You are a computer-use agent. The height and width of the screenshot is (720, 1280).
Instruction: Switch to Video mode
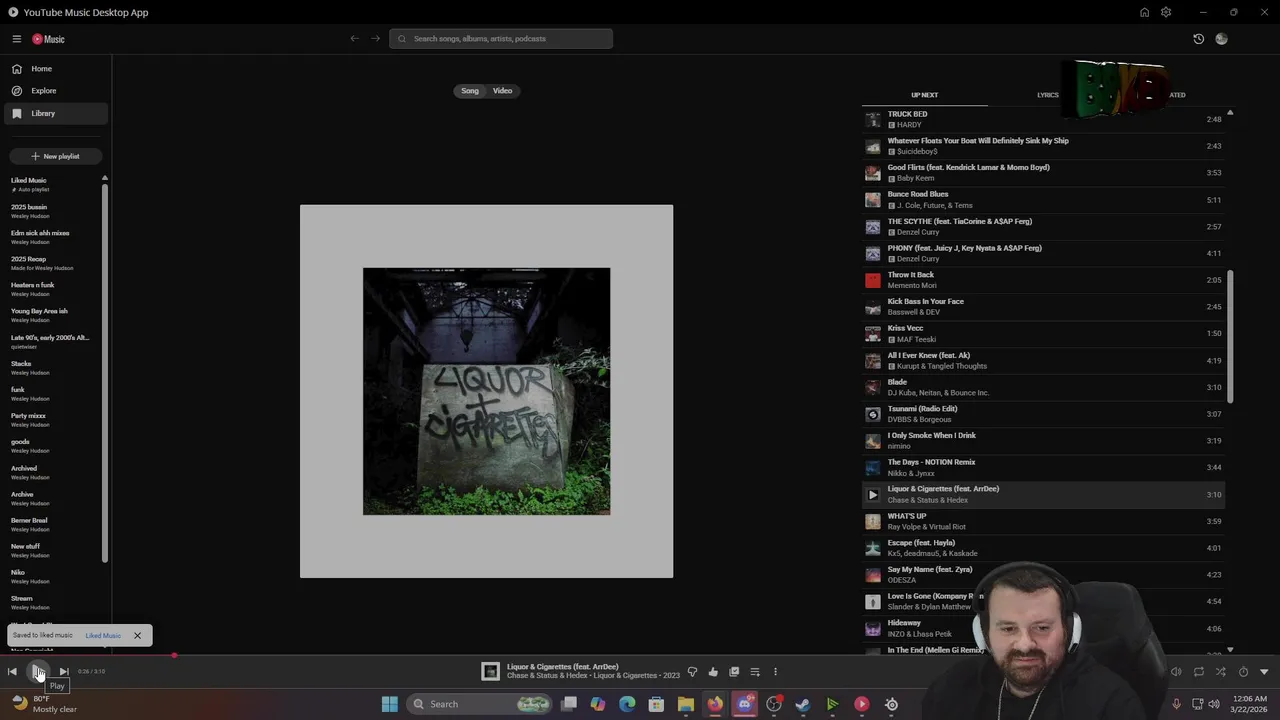502,91
